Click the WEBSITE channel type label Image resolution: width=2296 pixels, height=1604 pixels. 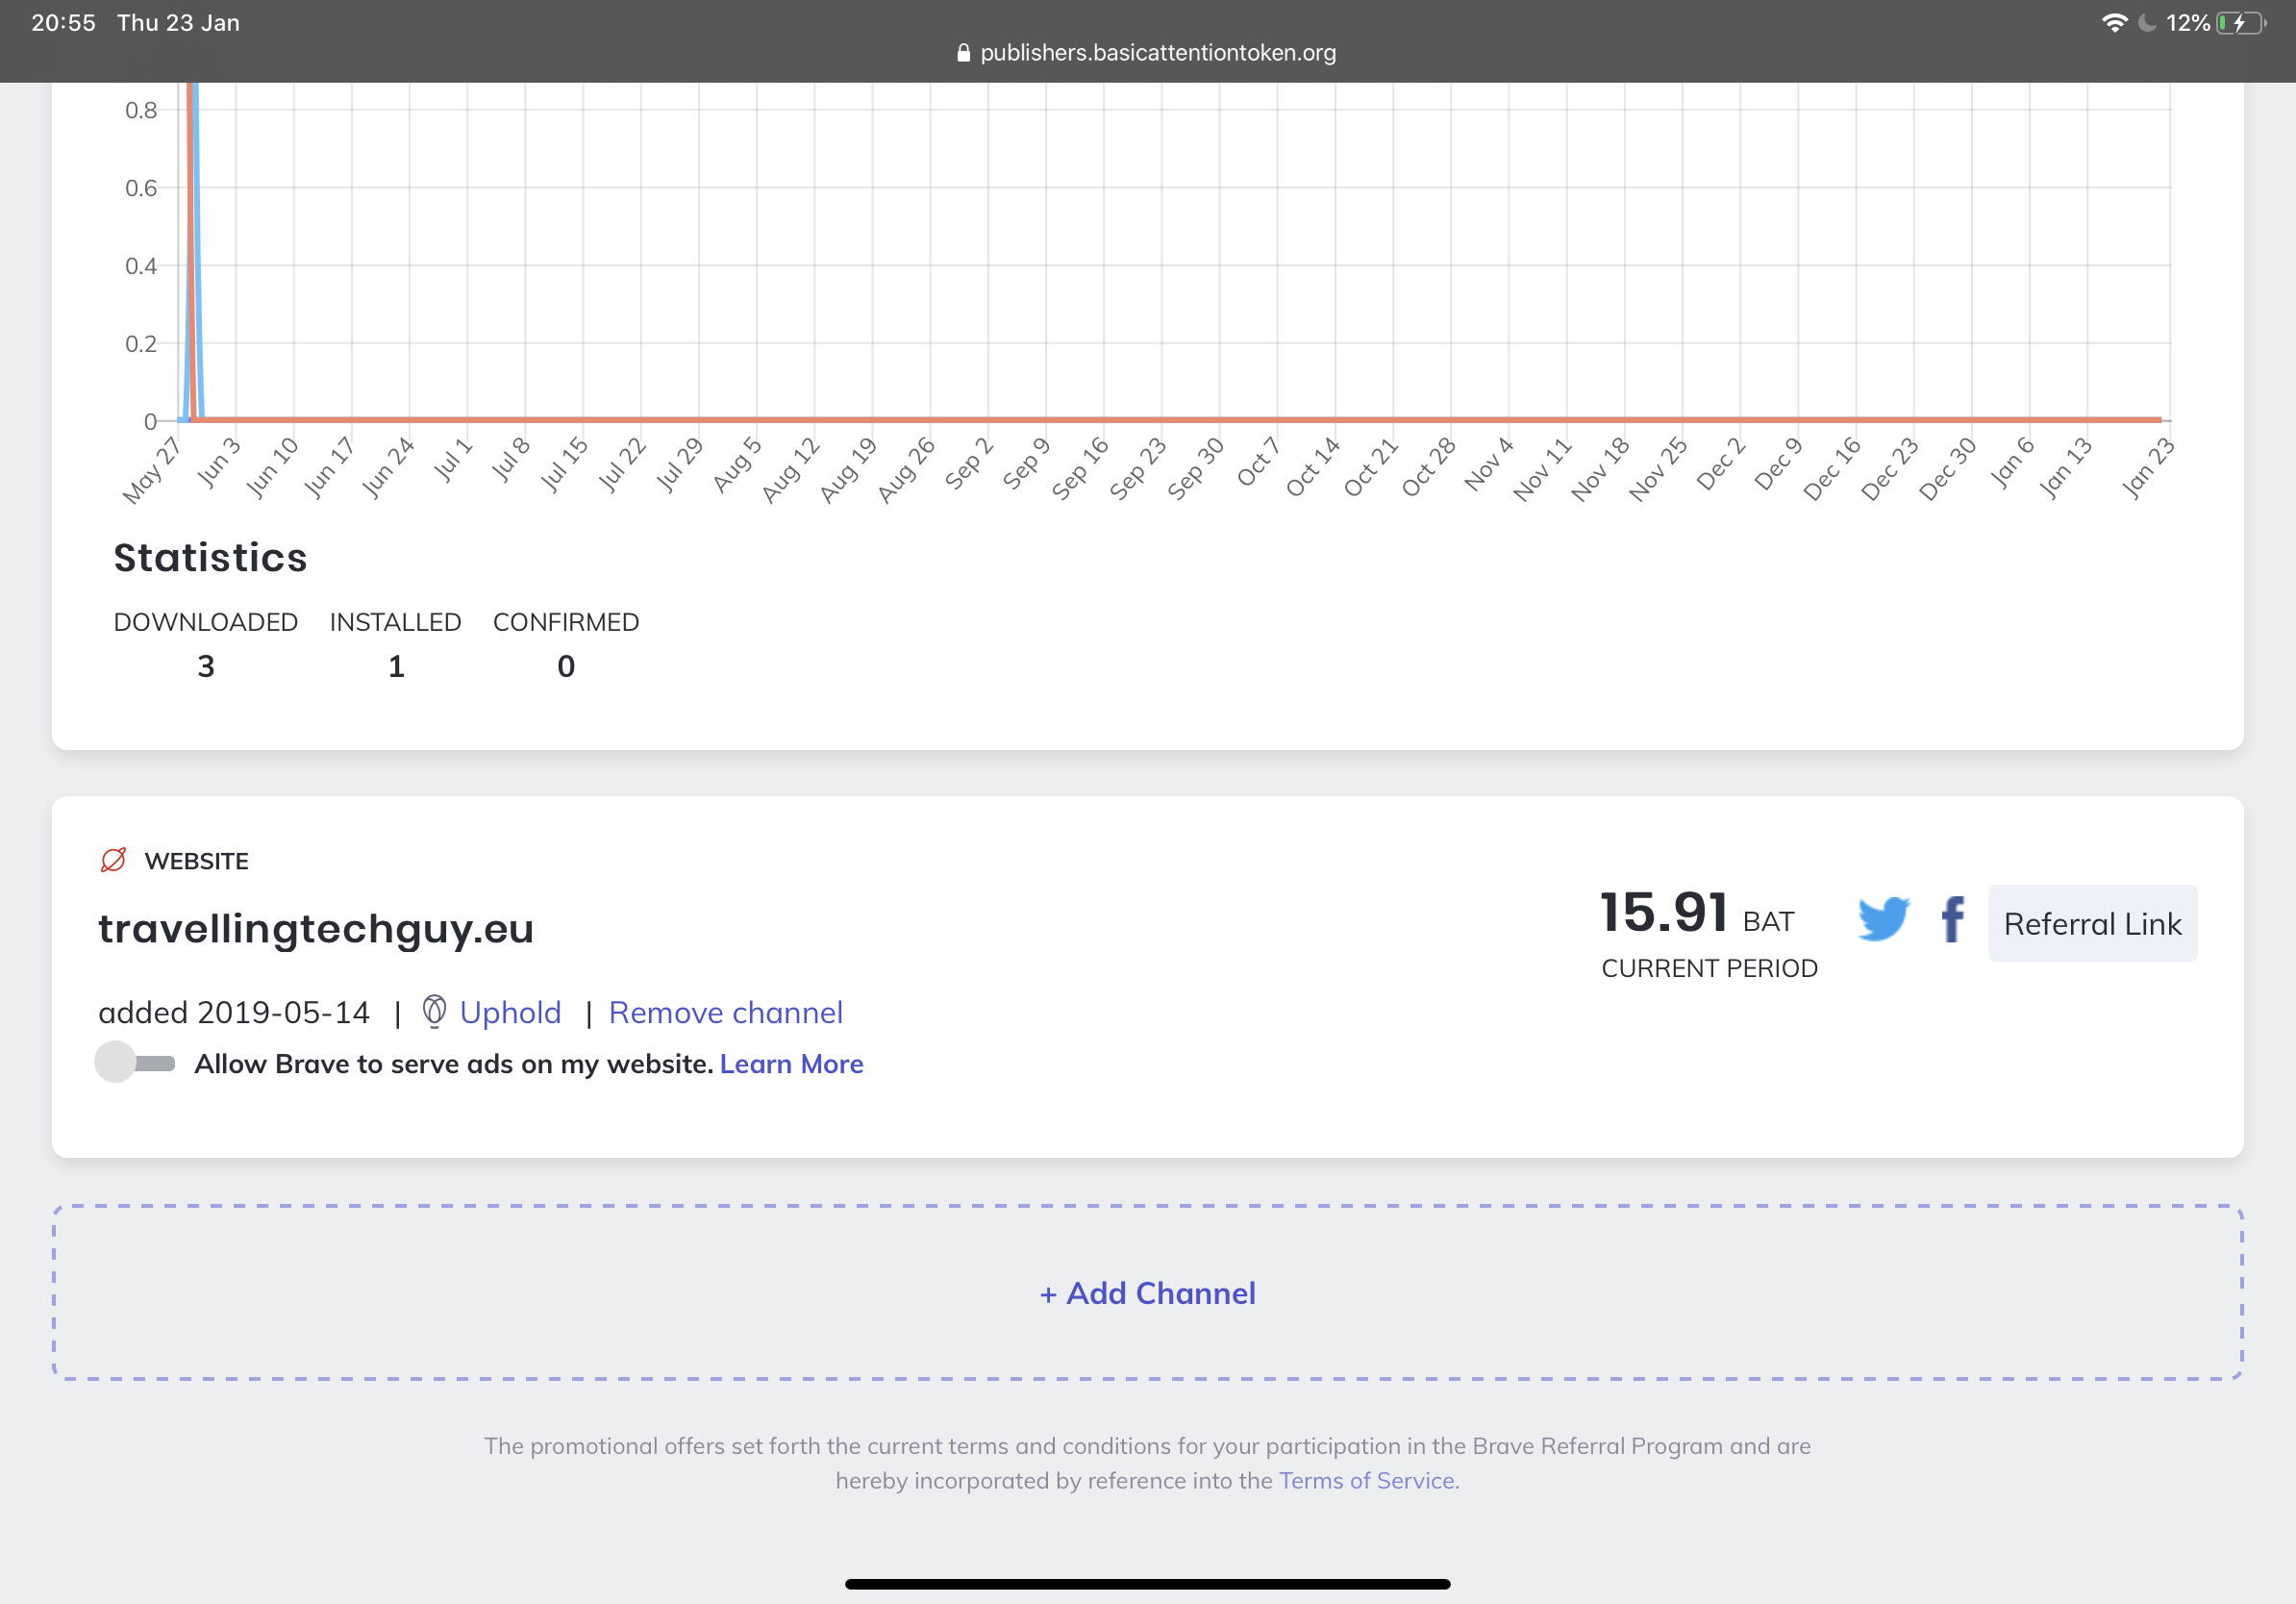(x=196, y=861)
